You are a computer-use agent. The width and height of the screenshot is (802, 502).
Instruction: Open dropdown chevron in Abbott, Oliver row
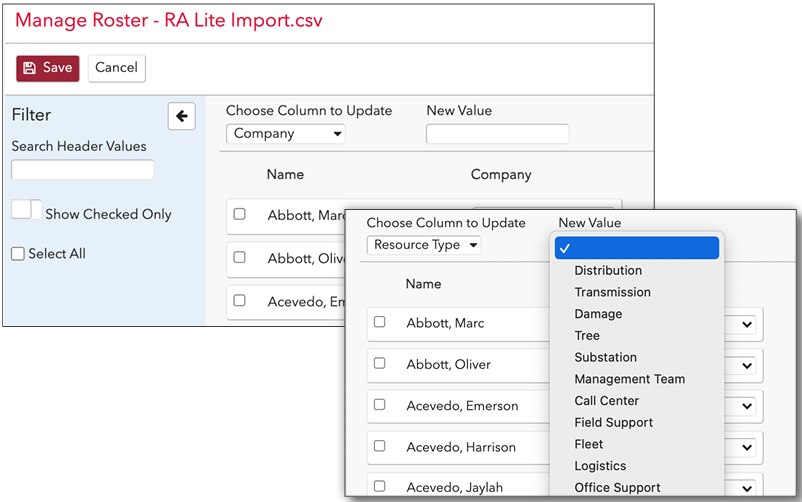click(747, 366)
